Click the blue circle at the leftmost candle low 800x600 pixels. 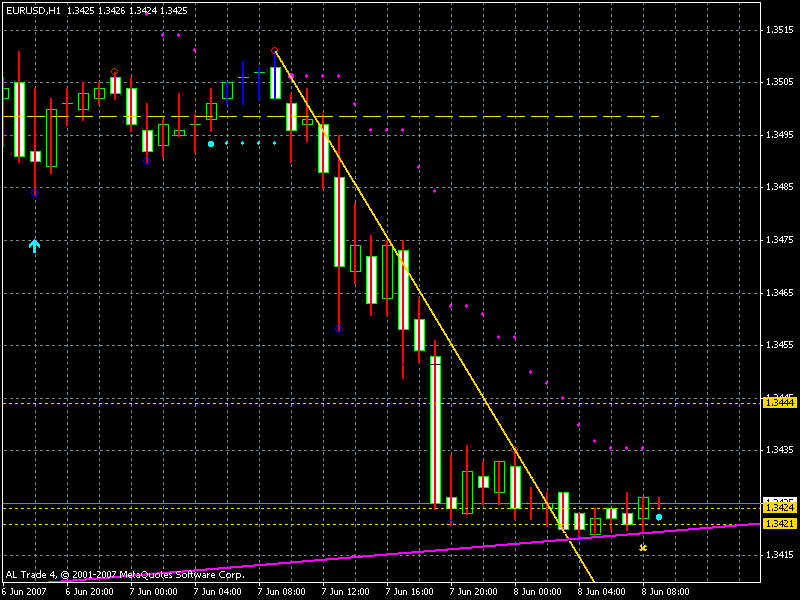point(35,193)
